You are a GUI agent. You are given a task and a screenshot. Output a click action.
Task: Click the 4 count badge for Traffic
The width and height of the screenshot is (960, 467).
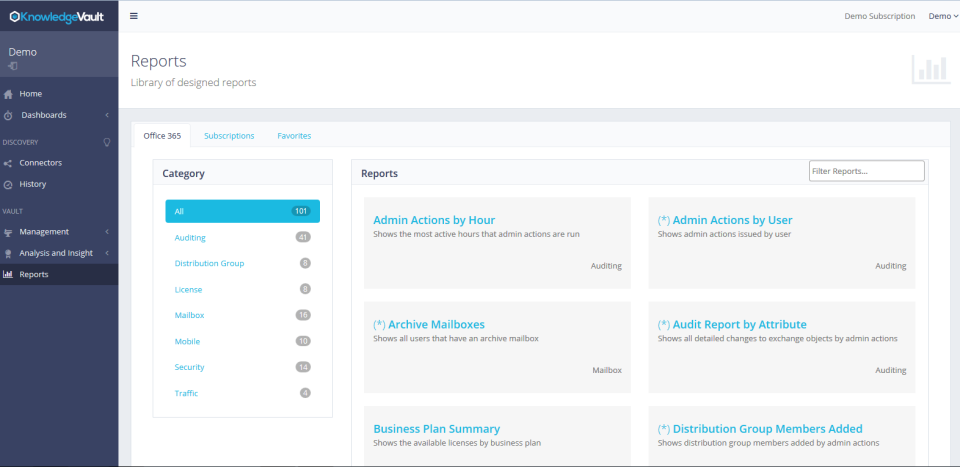[x=305, y=394]
